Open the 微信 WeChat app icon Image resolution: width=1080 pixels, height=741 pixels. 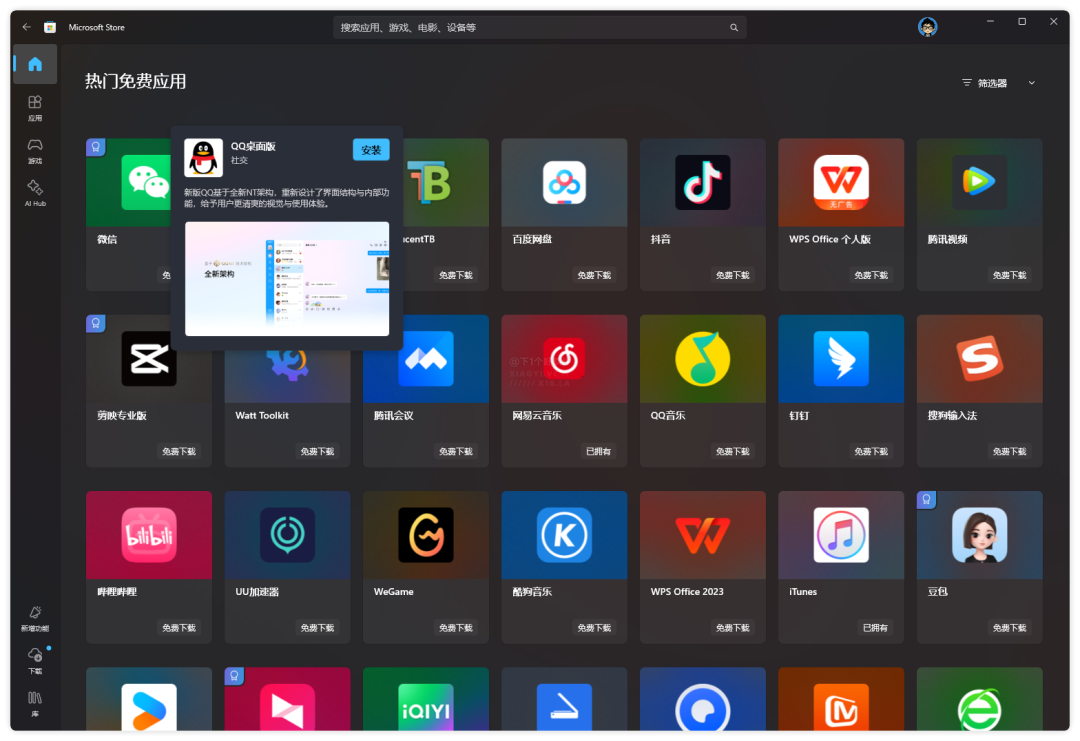point(145,182)
